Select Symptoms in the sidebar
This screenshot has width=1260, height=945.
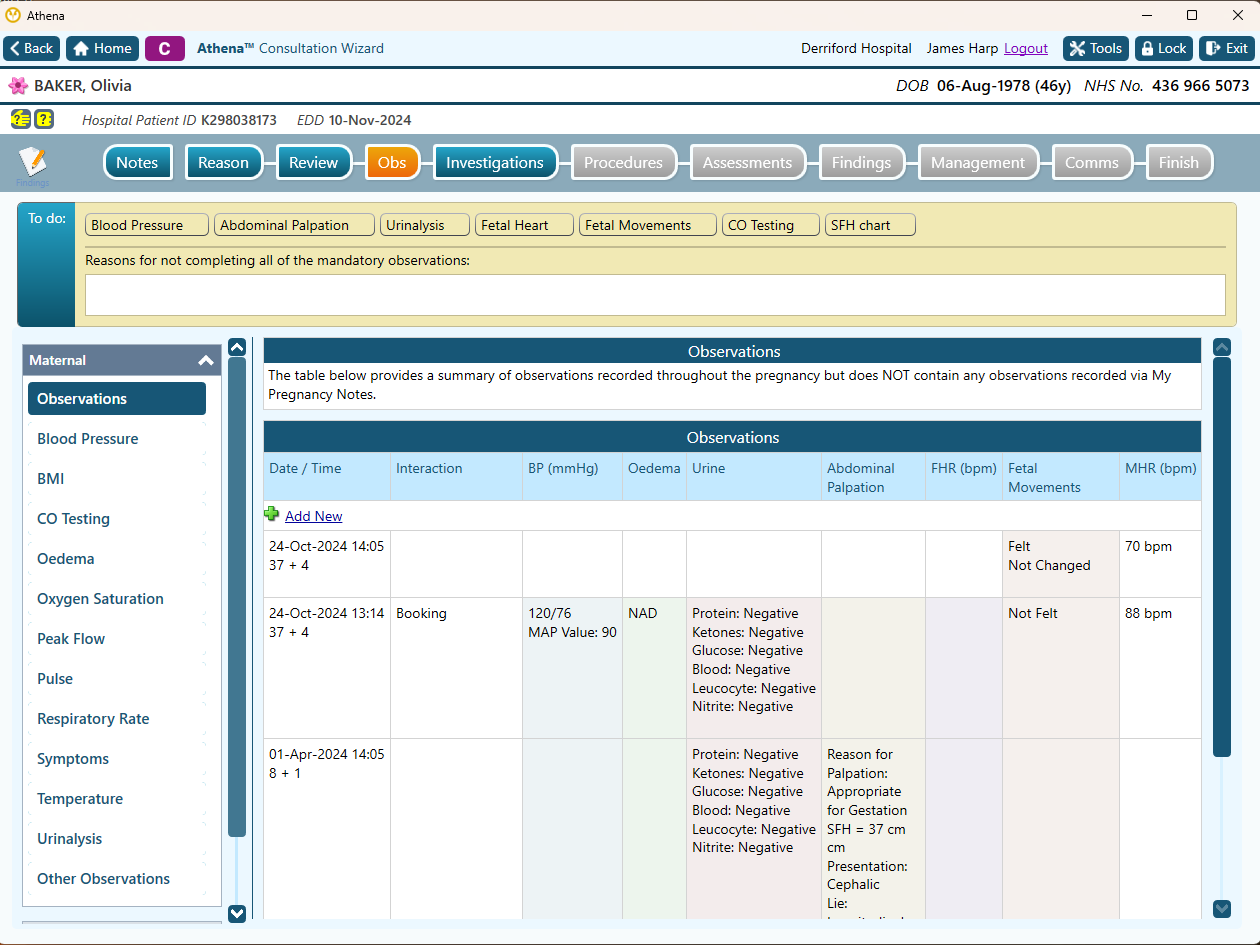[117, 759]
